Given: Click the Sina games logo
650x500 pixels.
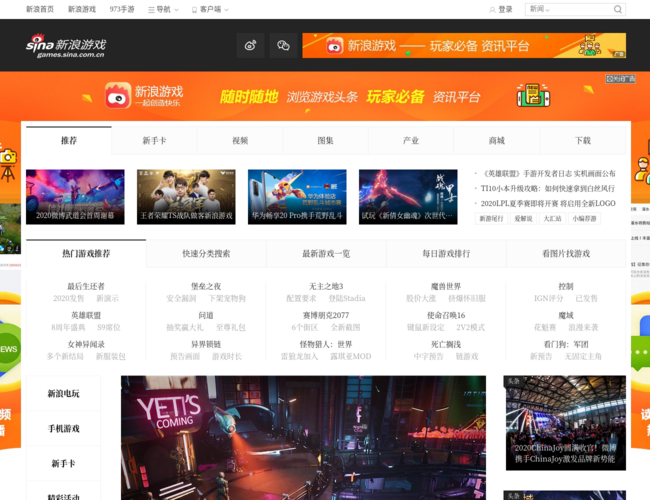Looking at the screenshot, I should click(x=66, y=46).
